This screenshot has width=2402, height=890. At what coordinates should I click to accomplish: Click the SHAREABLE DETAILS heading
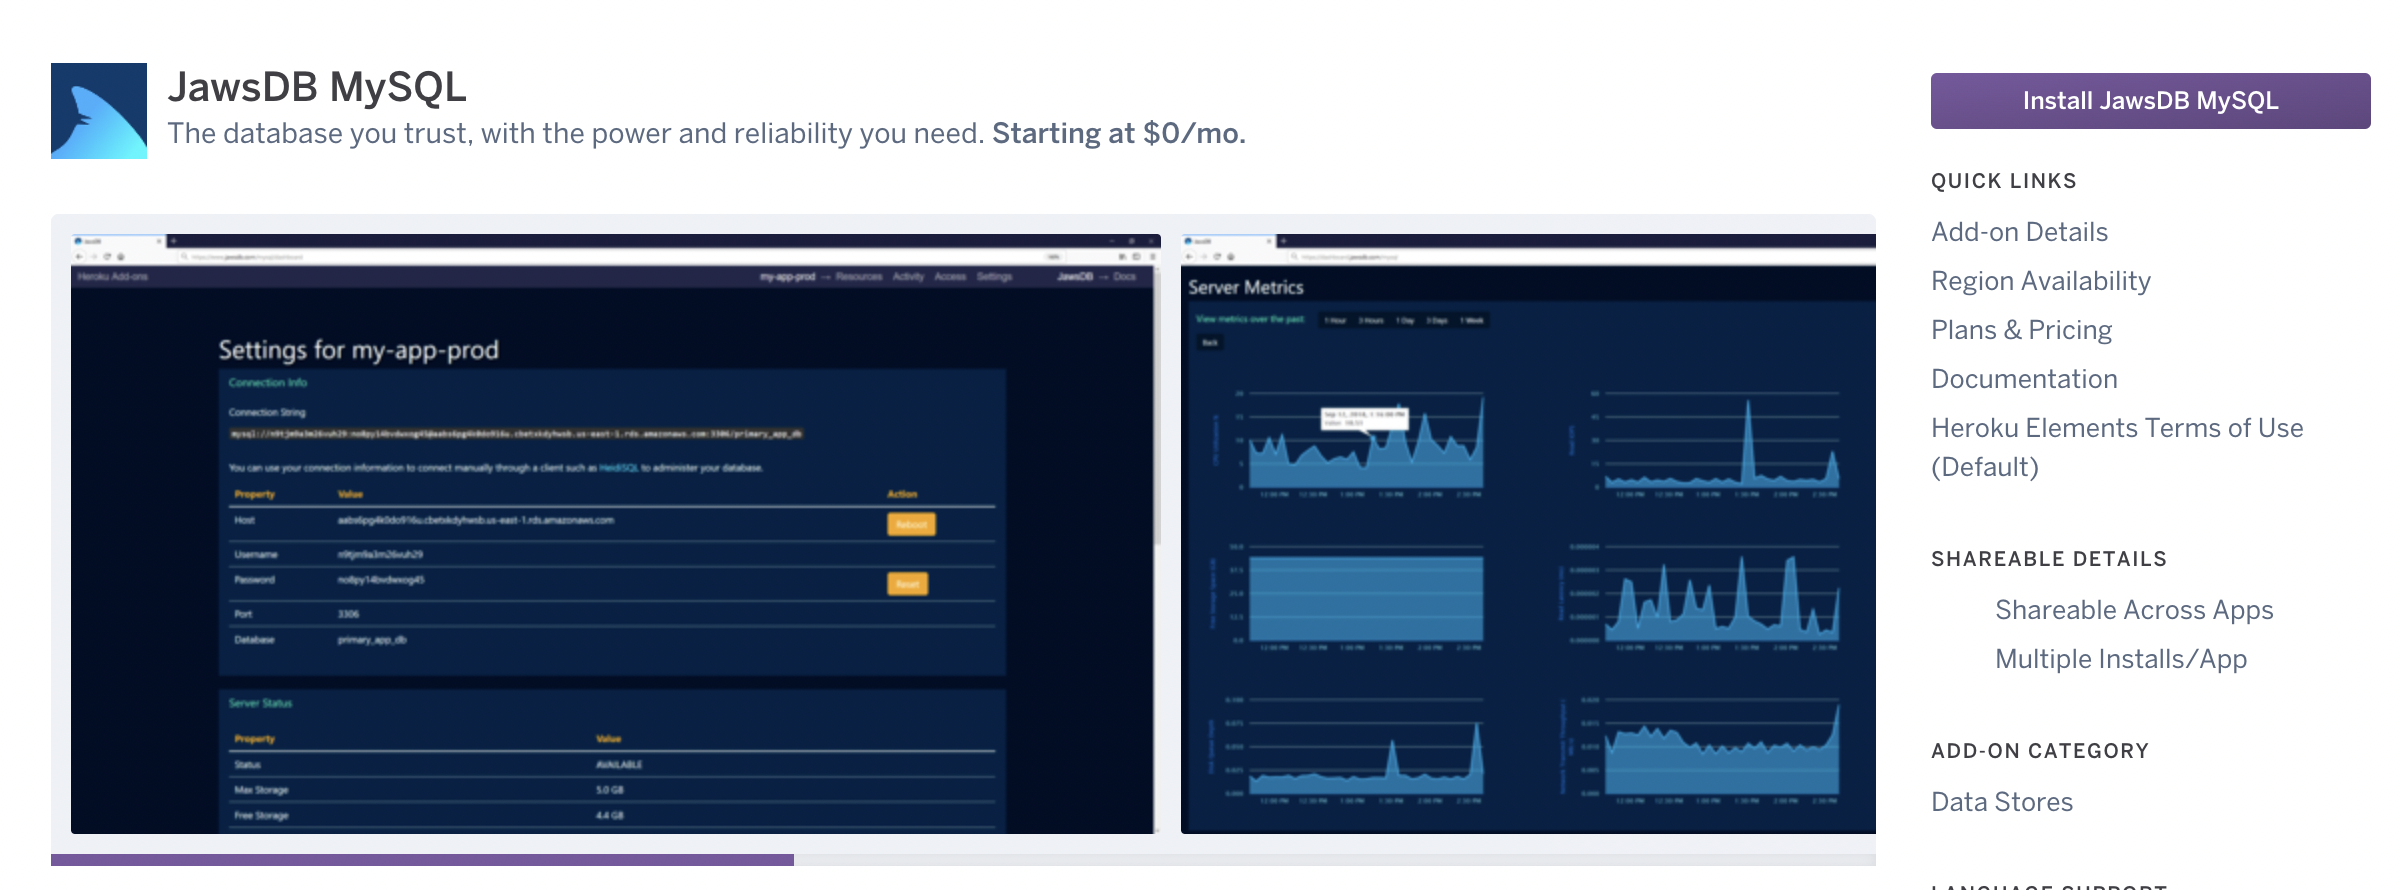pyautogui.click(x=2049, y=559)
